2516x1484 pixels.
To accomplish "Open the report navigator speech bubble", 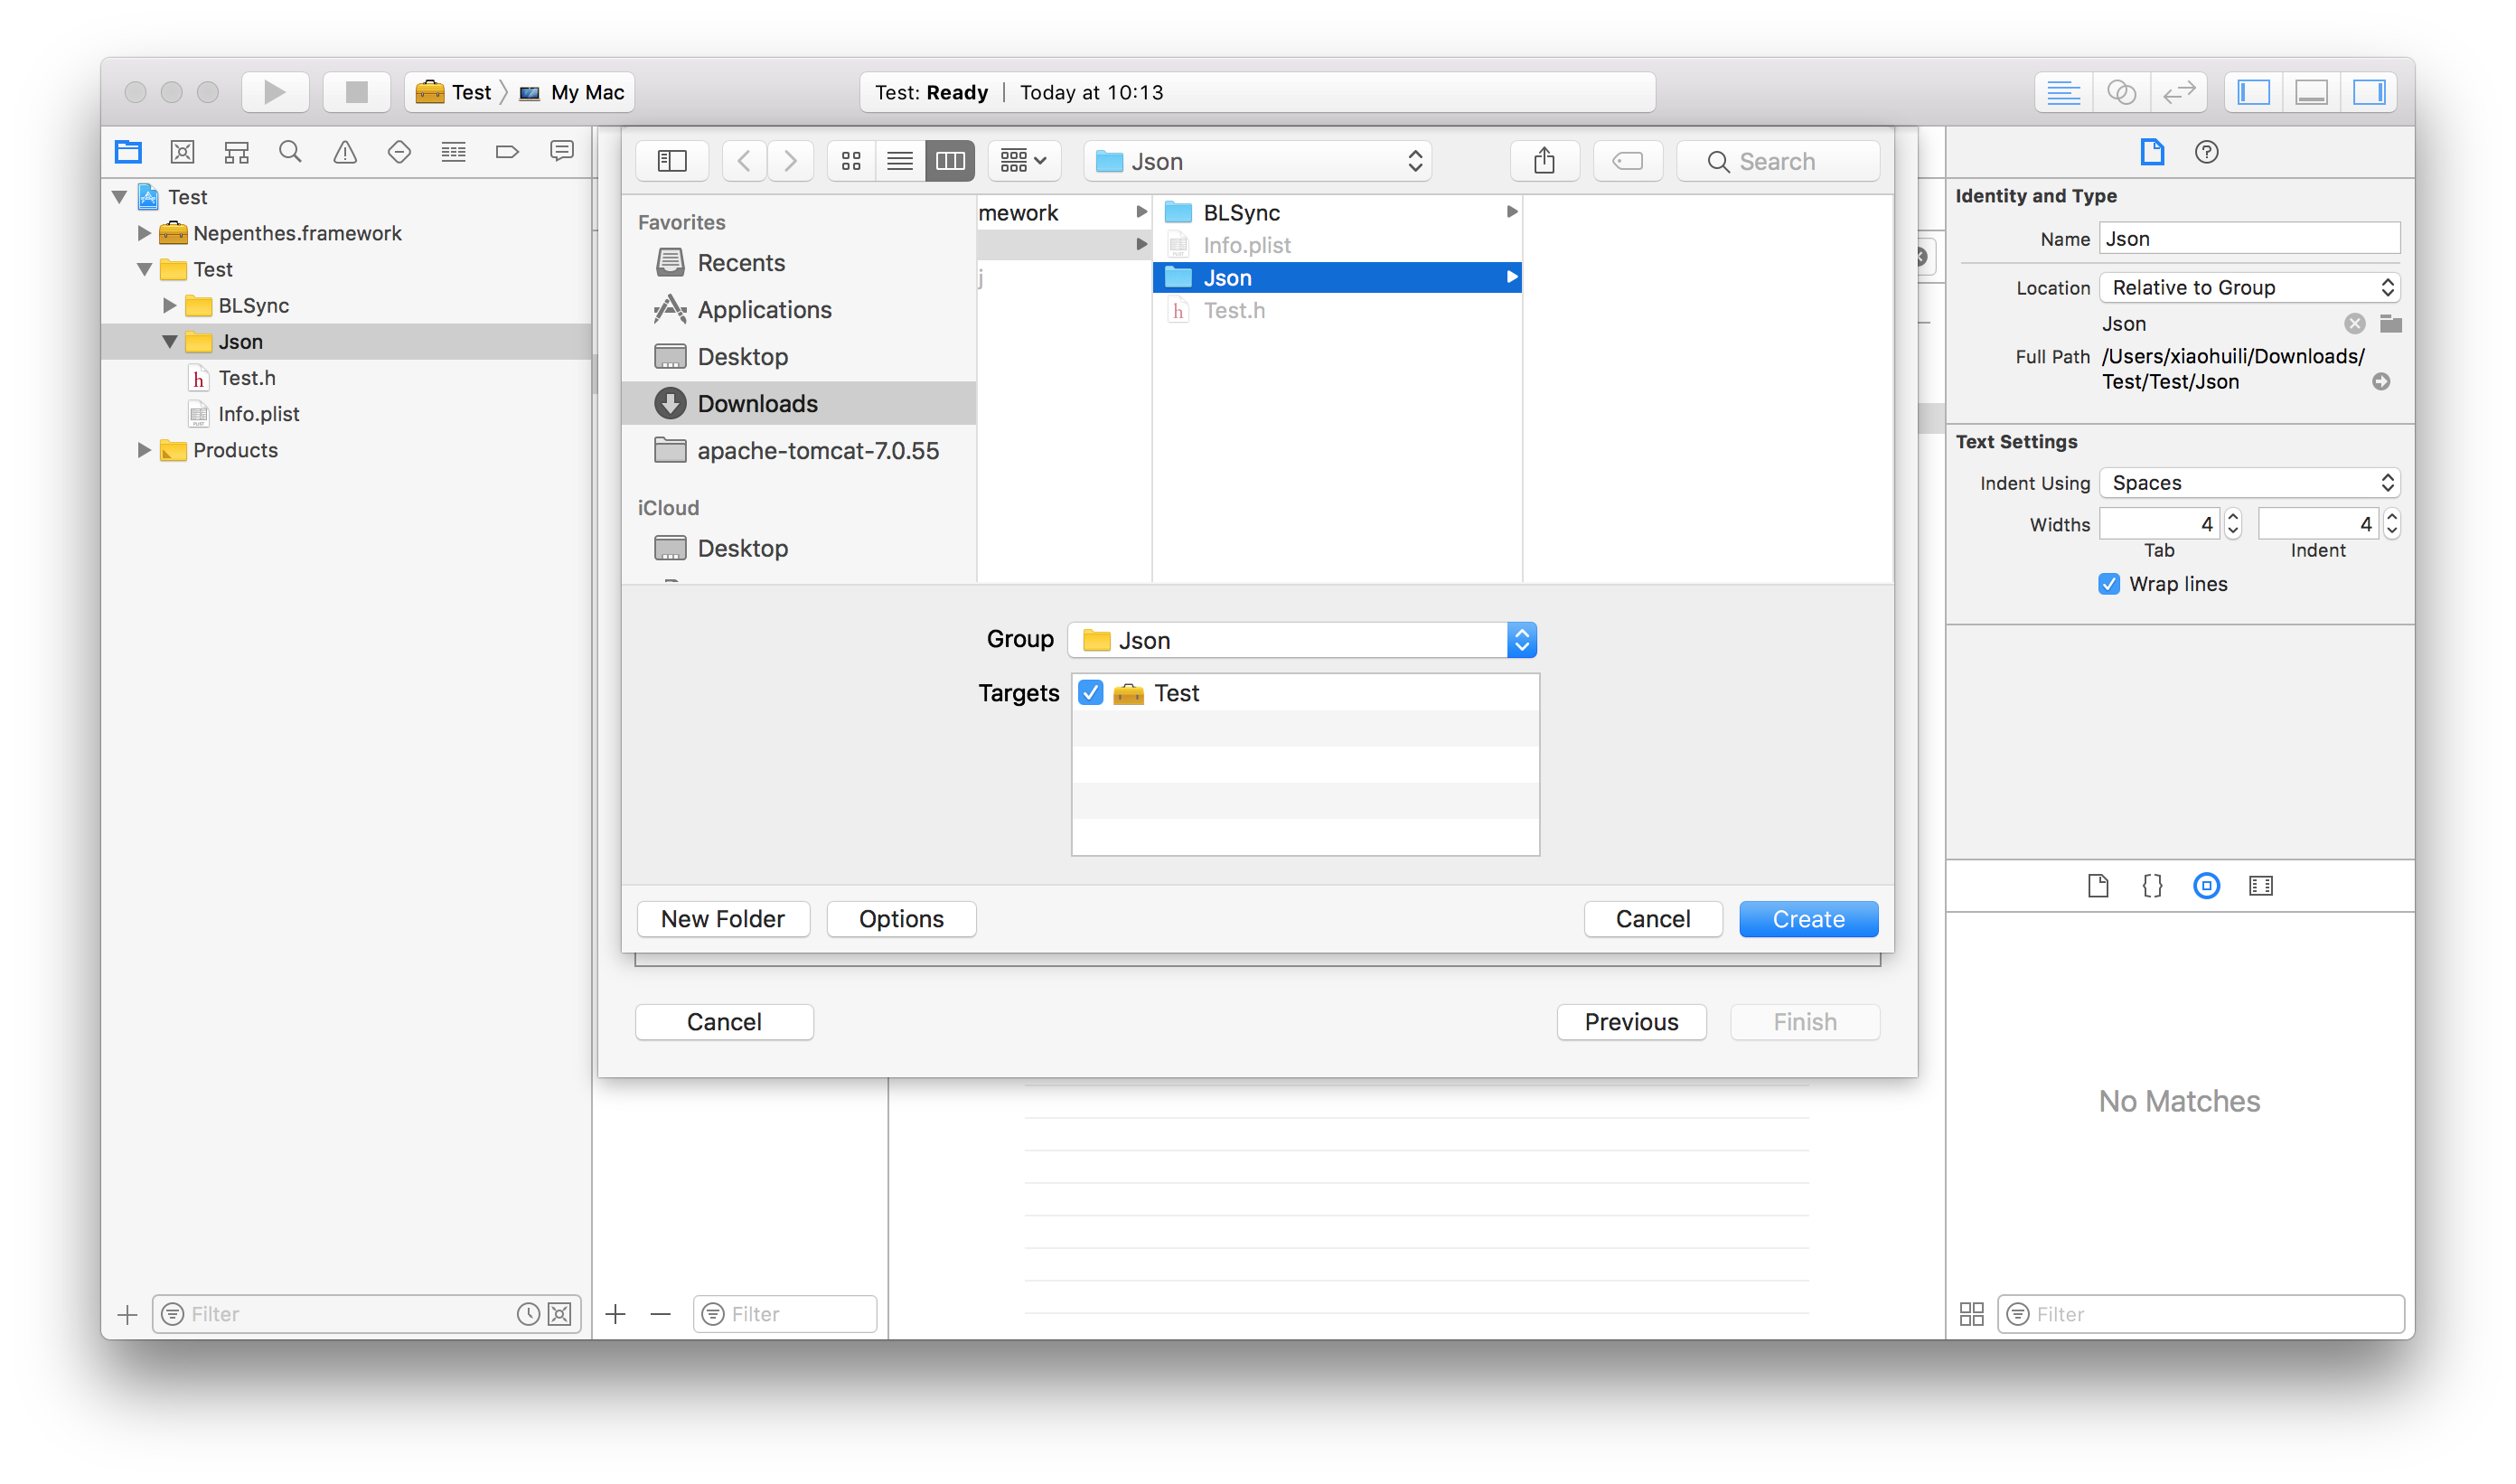I will [562, 152].
